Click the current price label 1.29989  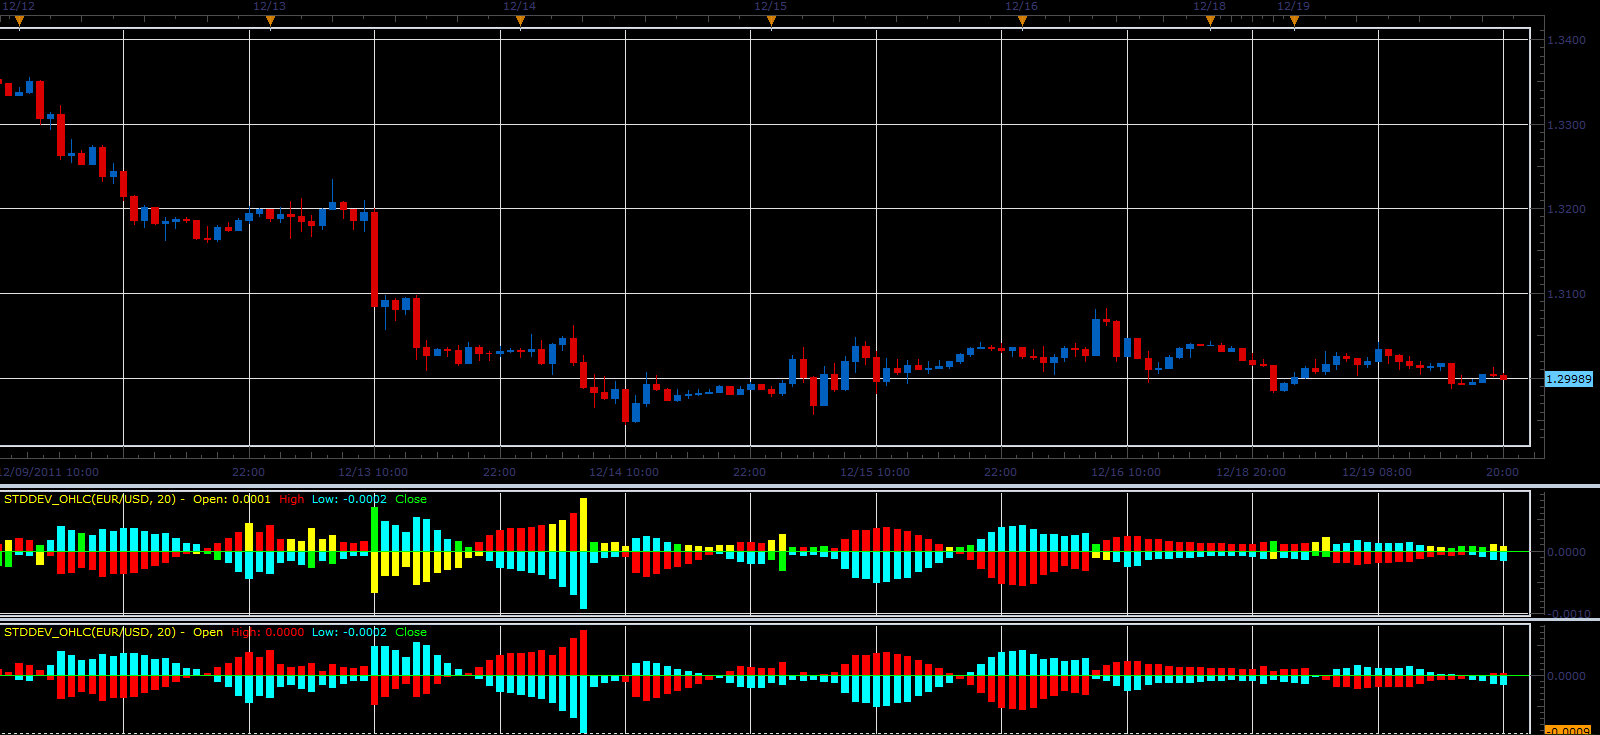coord(1568,379)
